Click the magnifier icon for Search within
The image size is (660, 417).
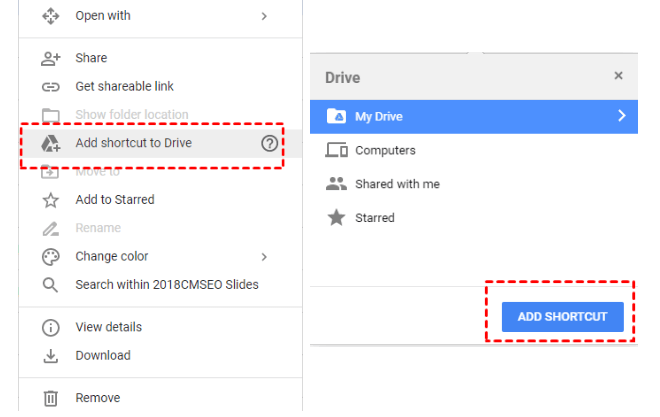(50, 285)
